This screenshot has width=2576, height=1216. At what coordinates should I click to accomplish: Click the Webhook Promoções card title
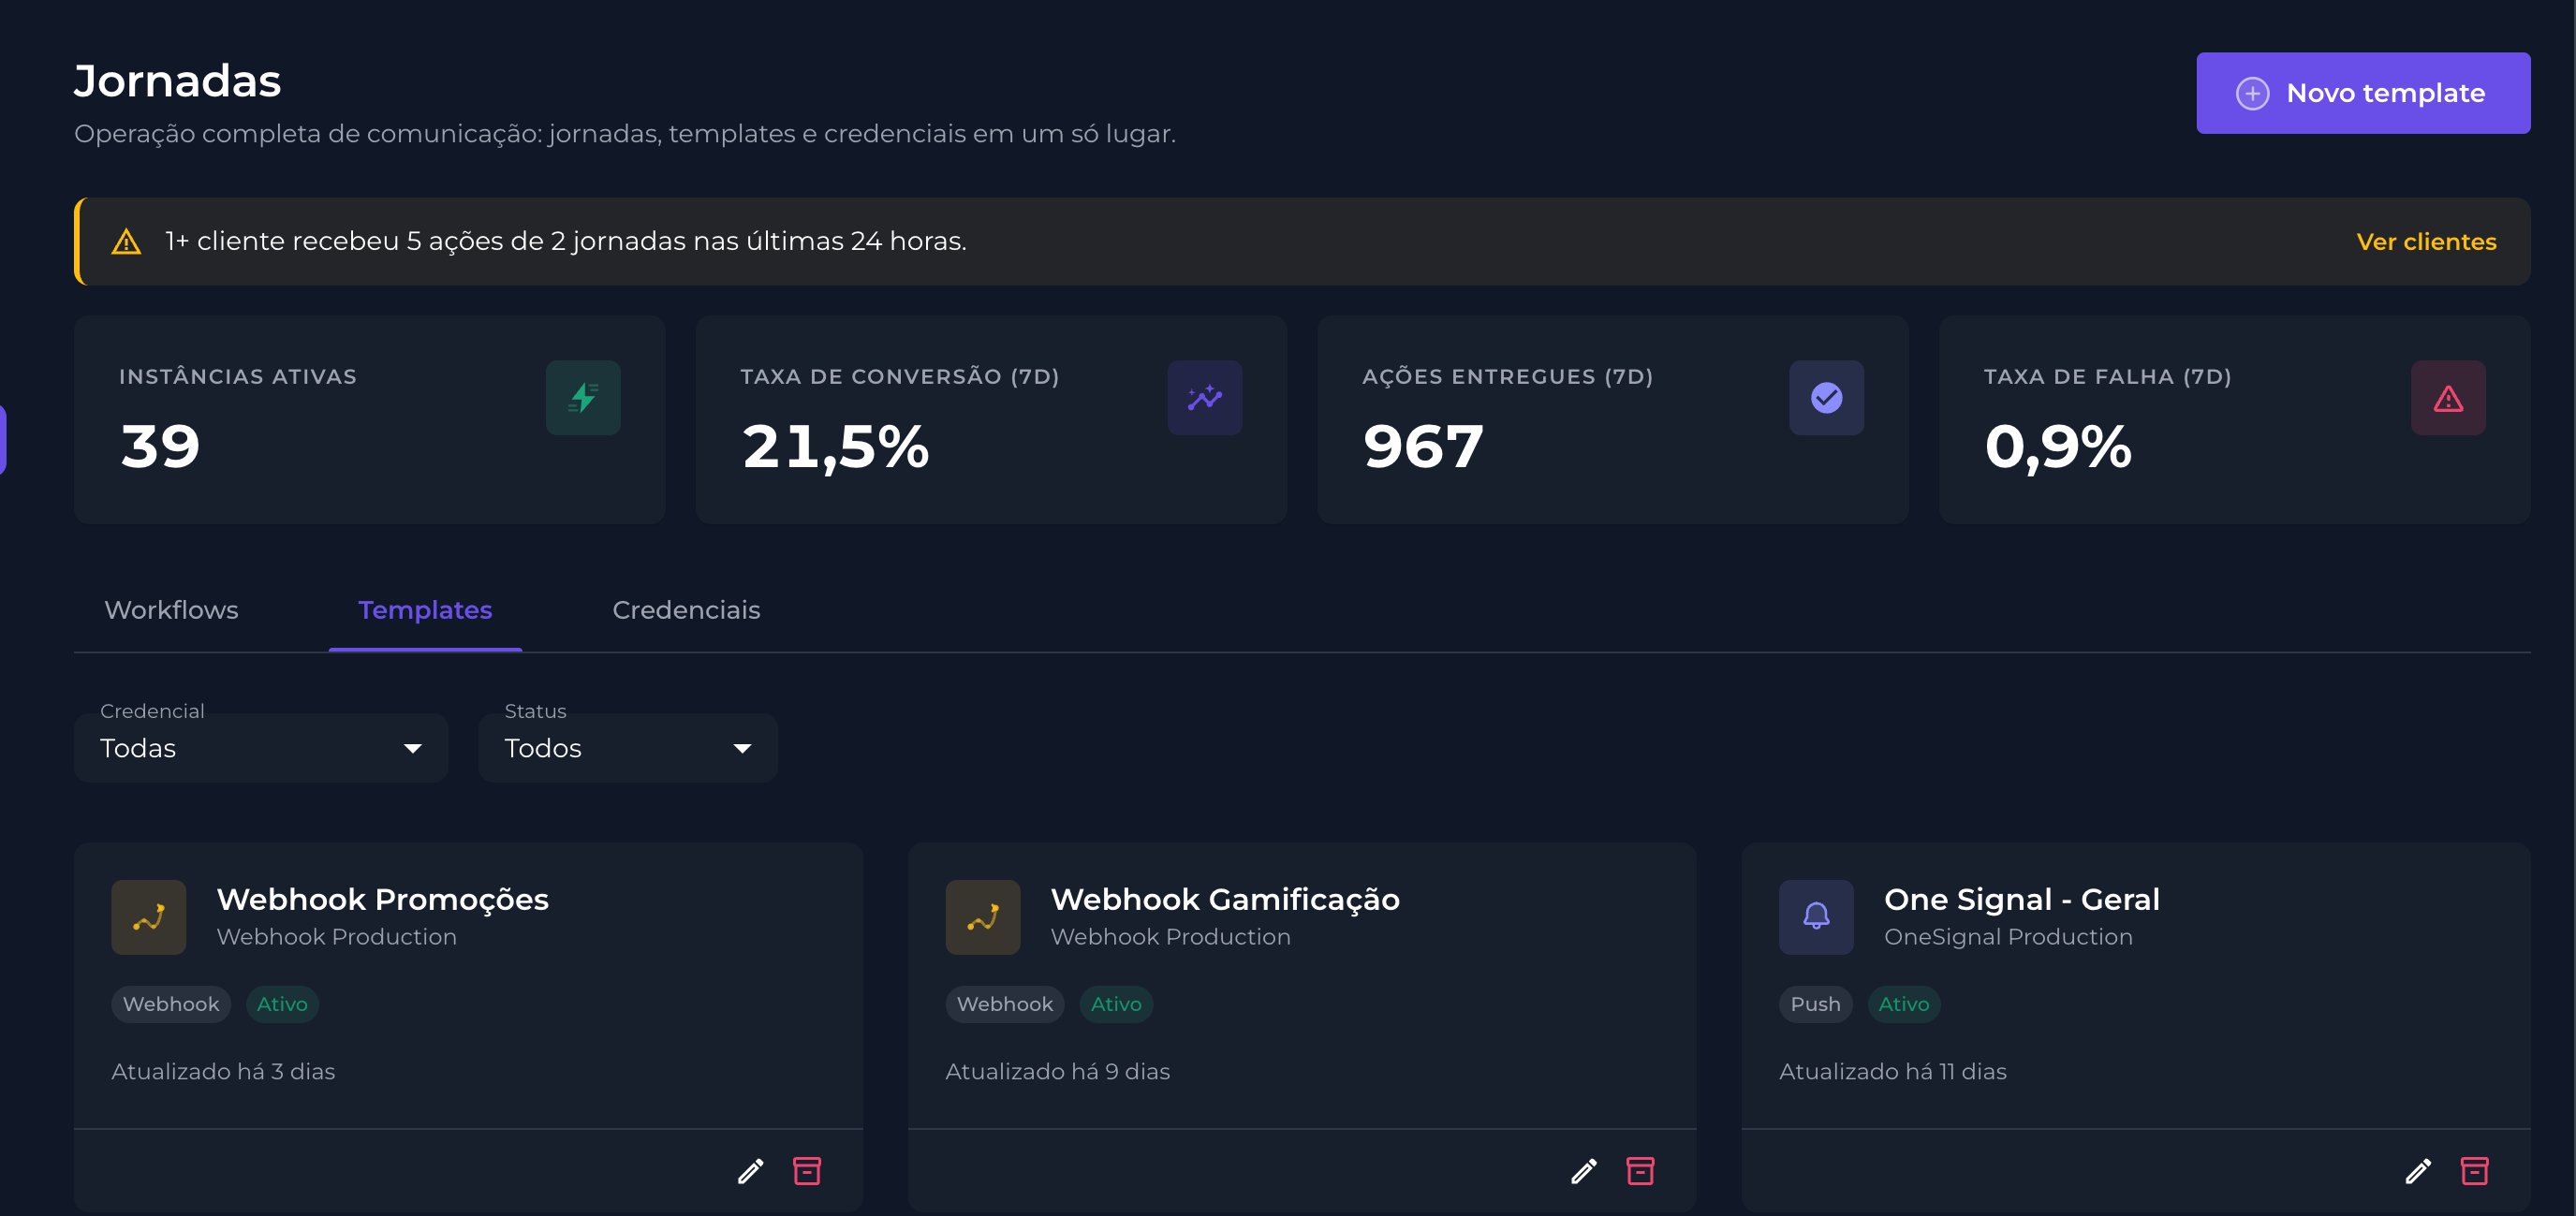tap(382, 899)
